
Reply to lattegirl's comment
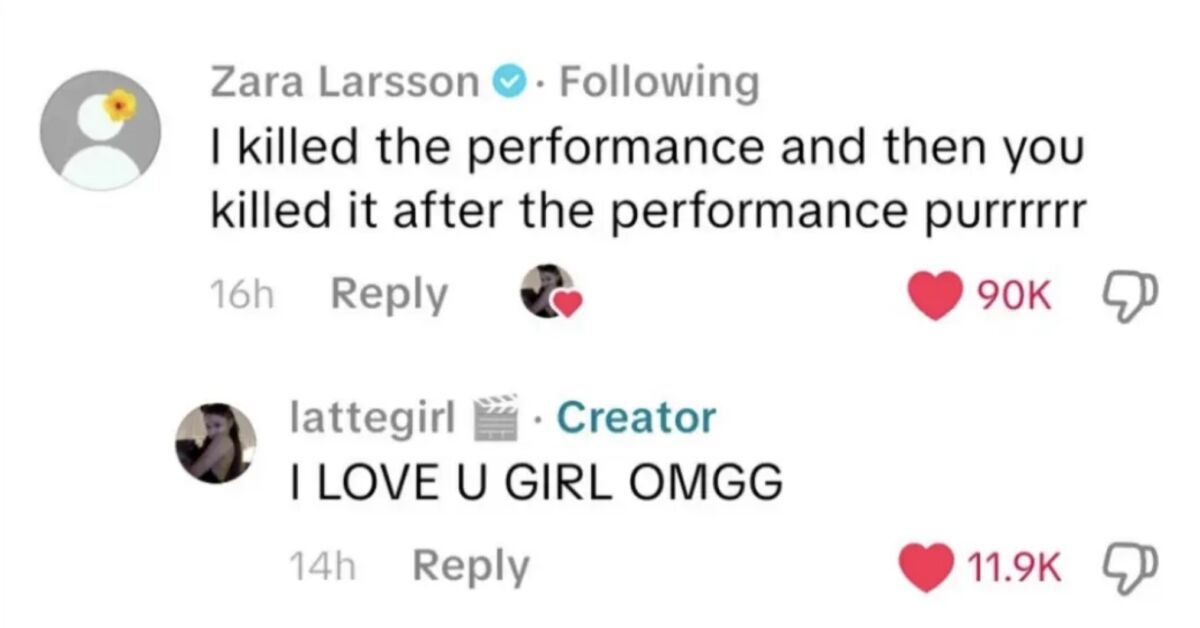pos(470,567)
